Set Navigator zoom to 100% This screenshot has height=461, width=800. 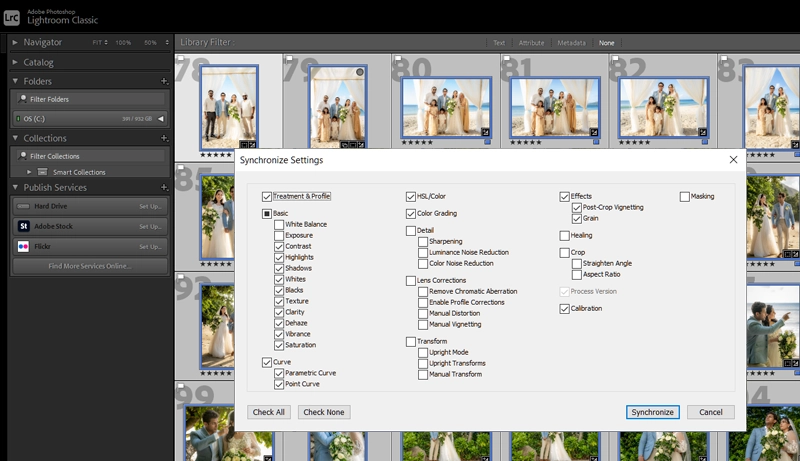pyautogui.click(x=123, y=42)
